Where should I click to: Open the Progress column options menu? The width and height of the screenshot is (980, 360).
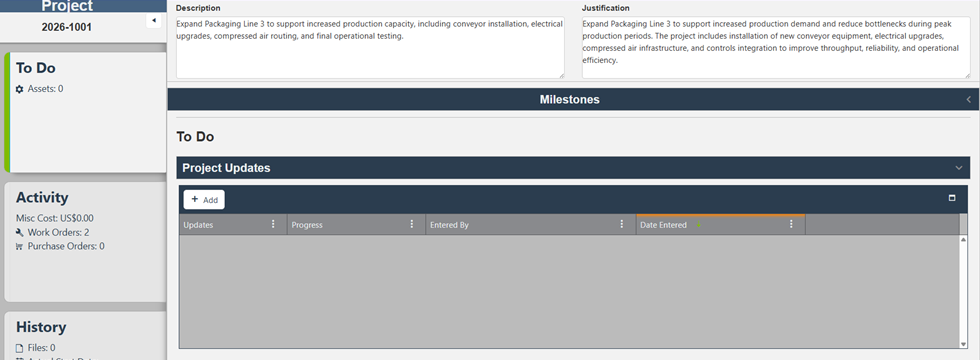(x=412, y=224)
